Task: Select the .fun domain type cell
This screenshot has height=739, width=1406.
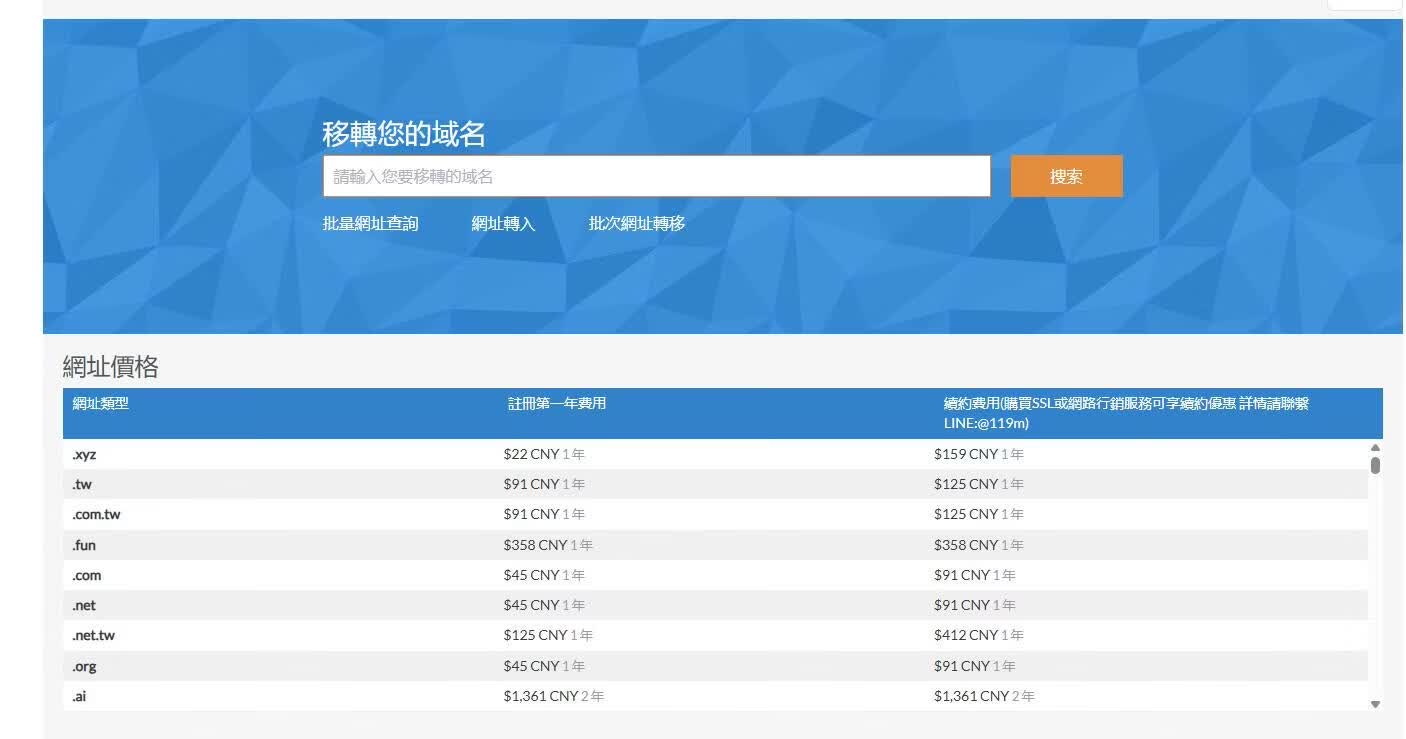Action: [x=84, y=545]
